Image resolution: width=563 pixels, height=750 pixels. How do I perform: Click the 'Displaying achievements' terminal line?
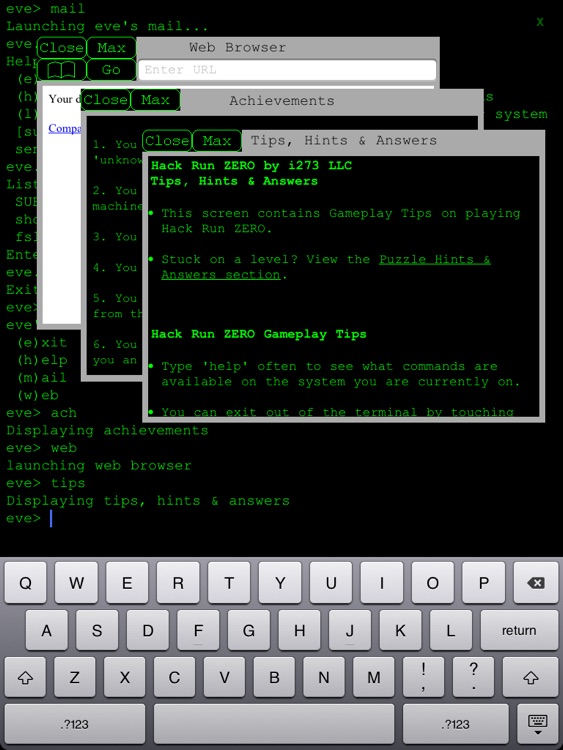107,430
